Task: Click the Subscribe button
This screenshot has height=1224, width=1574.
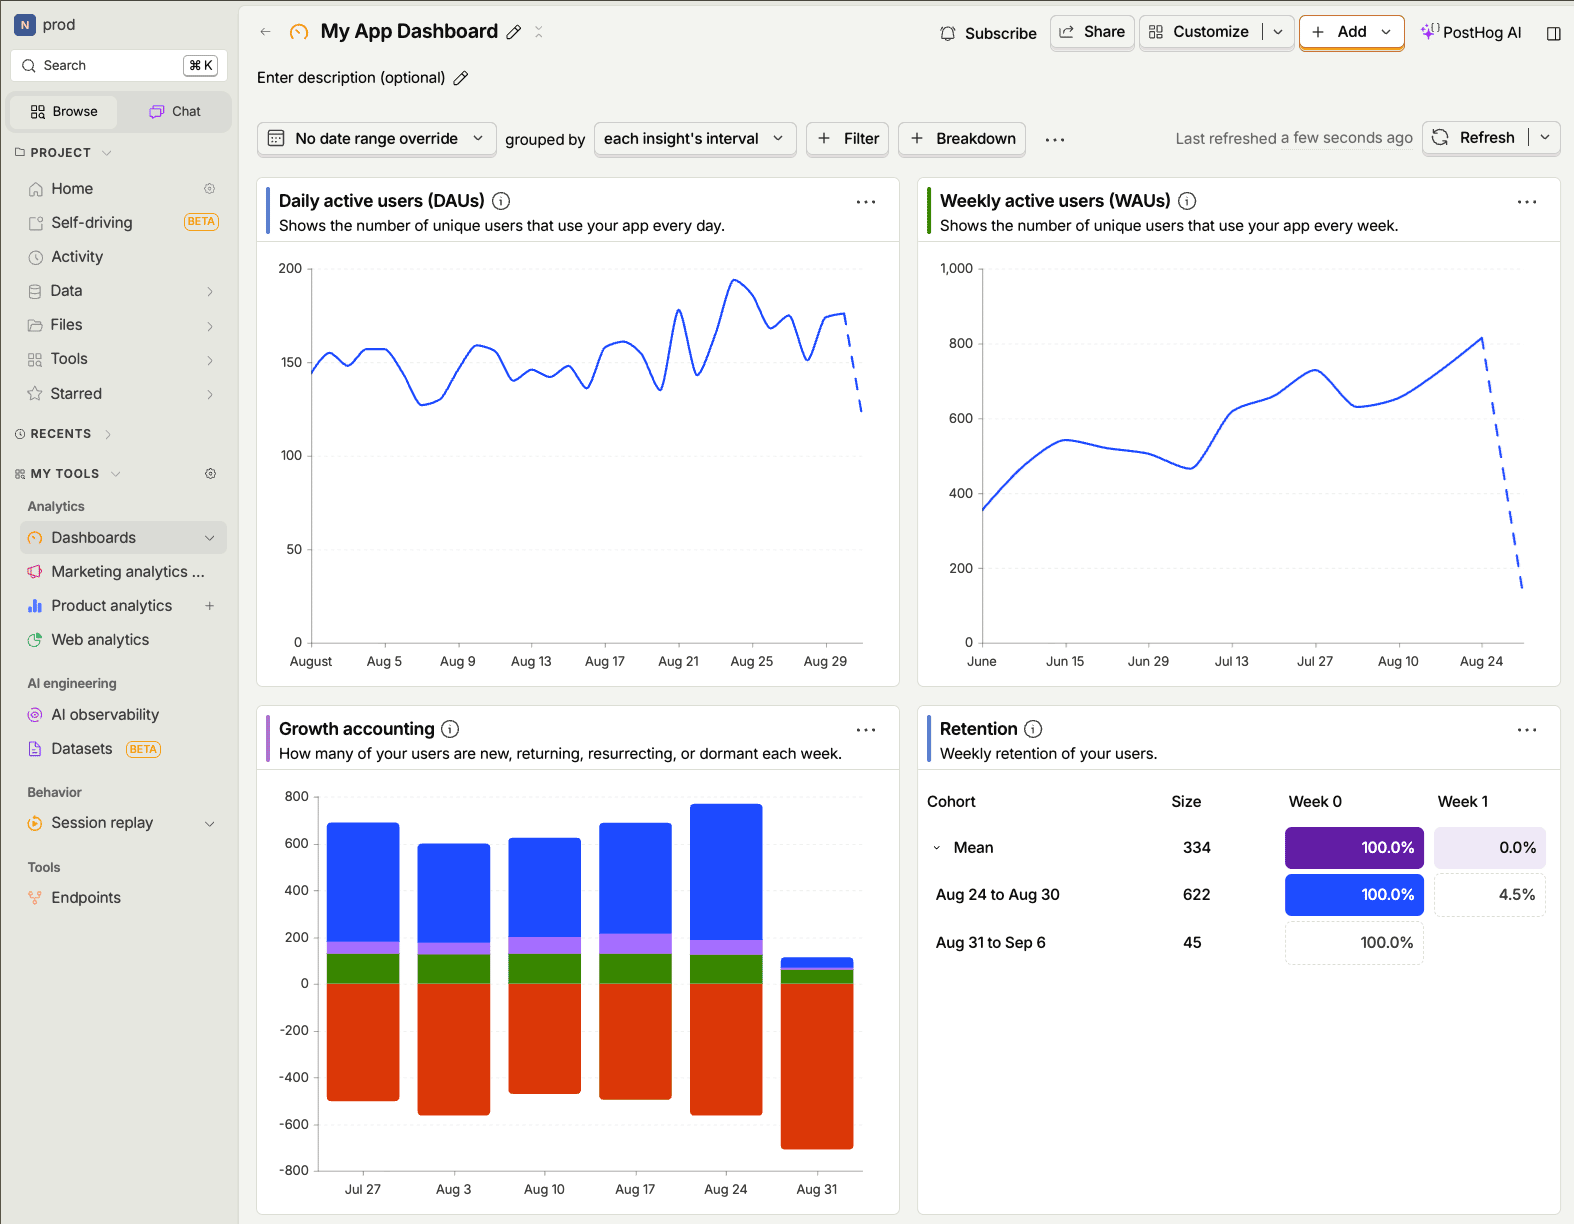Action: (988, 33)
